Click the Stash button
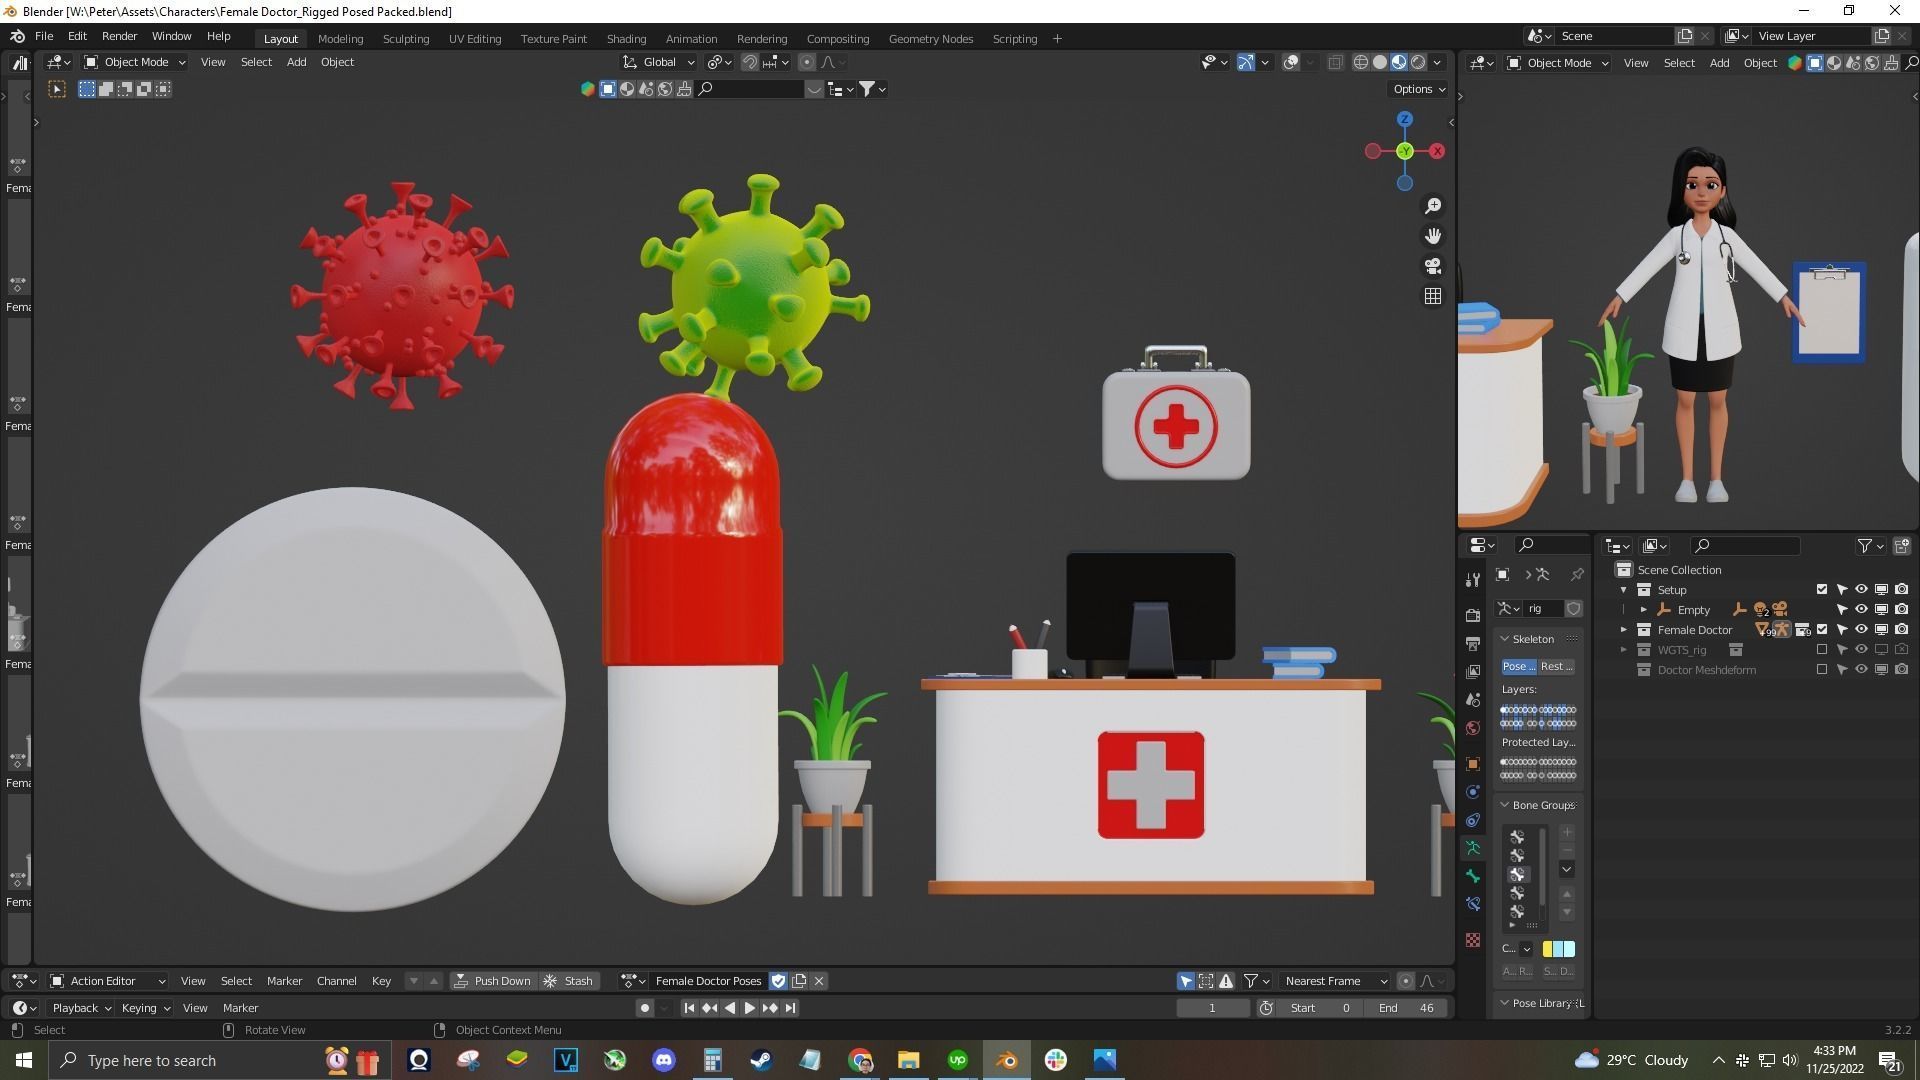This screenshot has width=1920, height=1080. click(569, 981)
